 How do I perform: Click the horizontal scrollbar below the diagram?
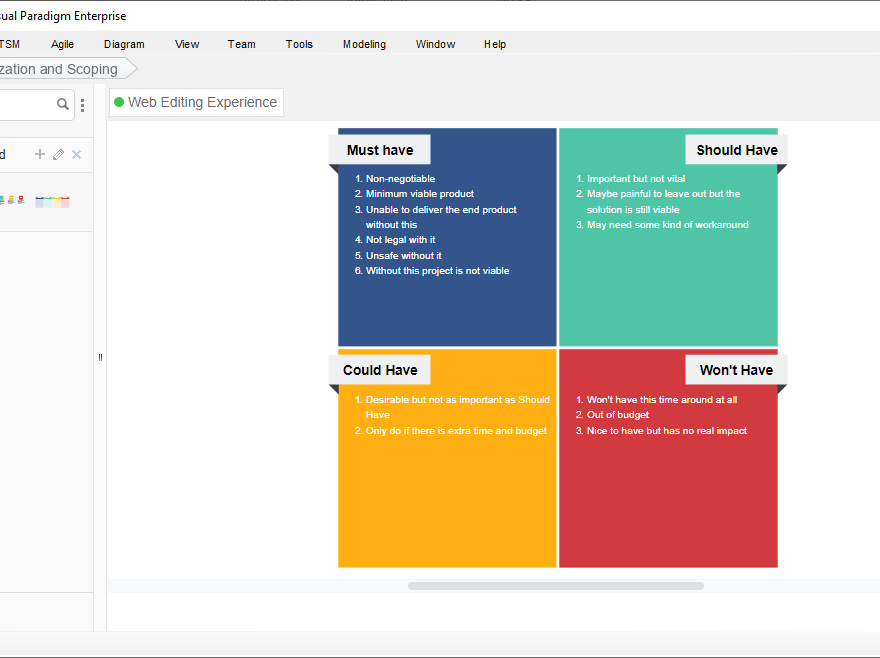(x=555, y=586)
